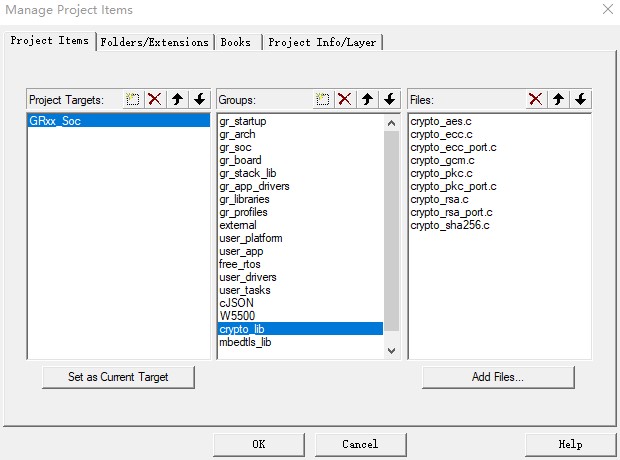The height and width of the screenshot is (460, 620).
Task: Move project target down
Action: pyautogui.click(x=199, y=99)
